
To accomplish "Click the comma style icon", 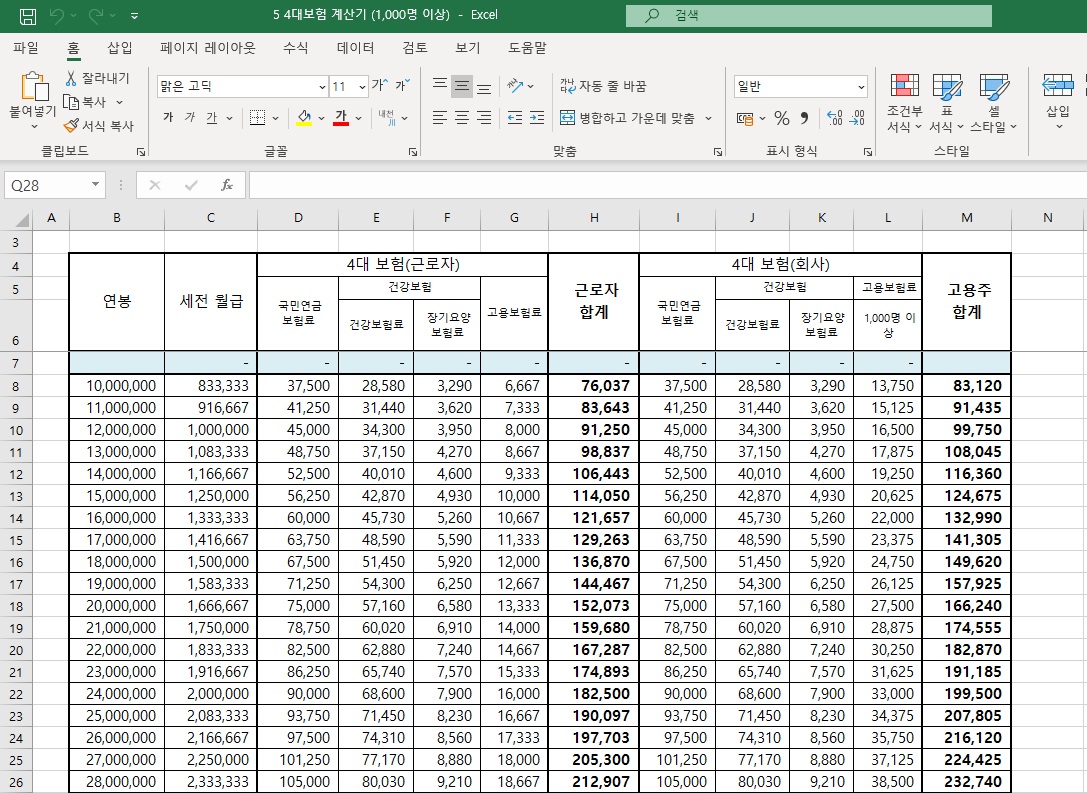I will (804, 118).
